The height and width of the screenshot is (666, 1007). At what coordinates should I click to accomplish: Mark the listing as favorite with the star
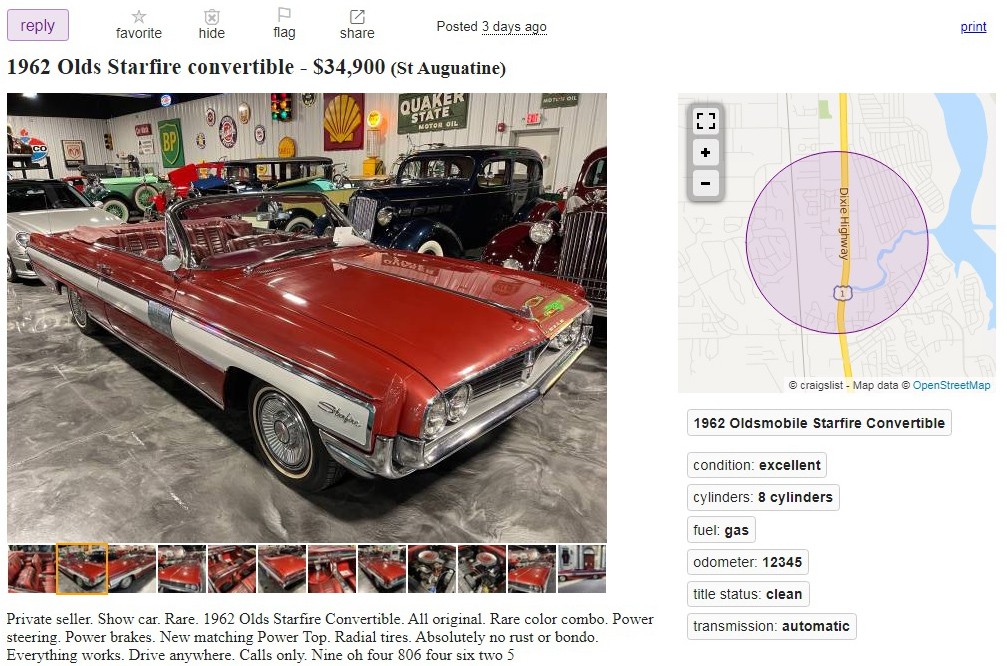coord(139,25)
